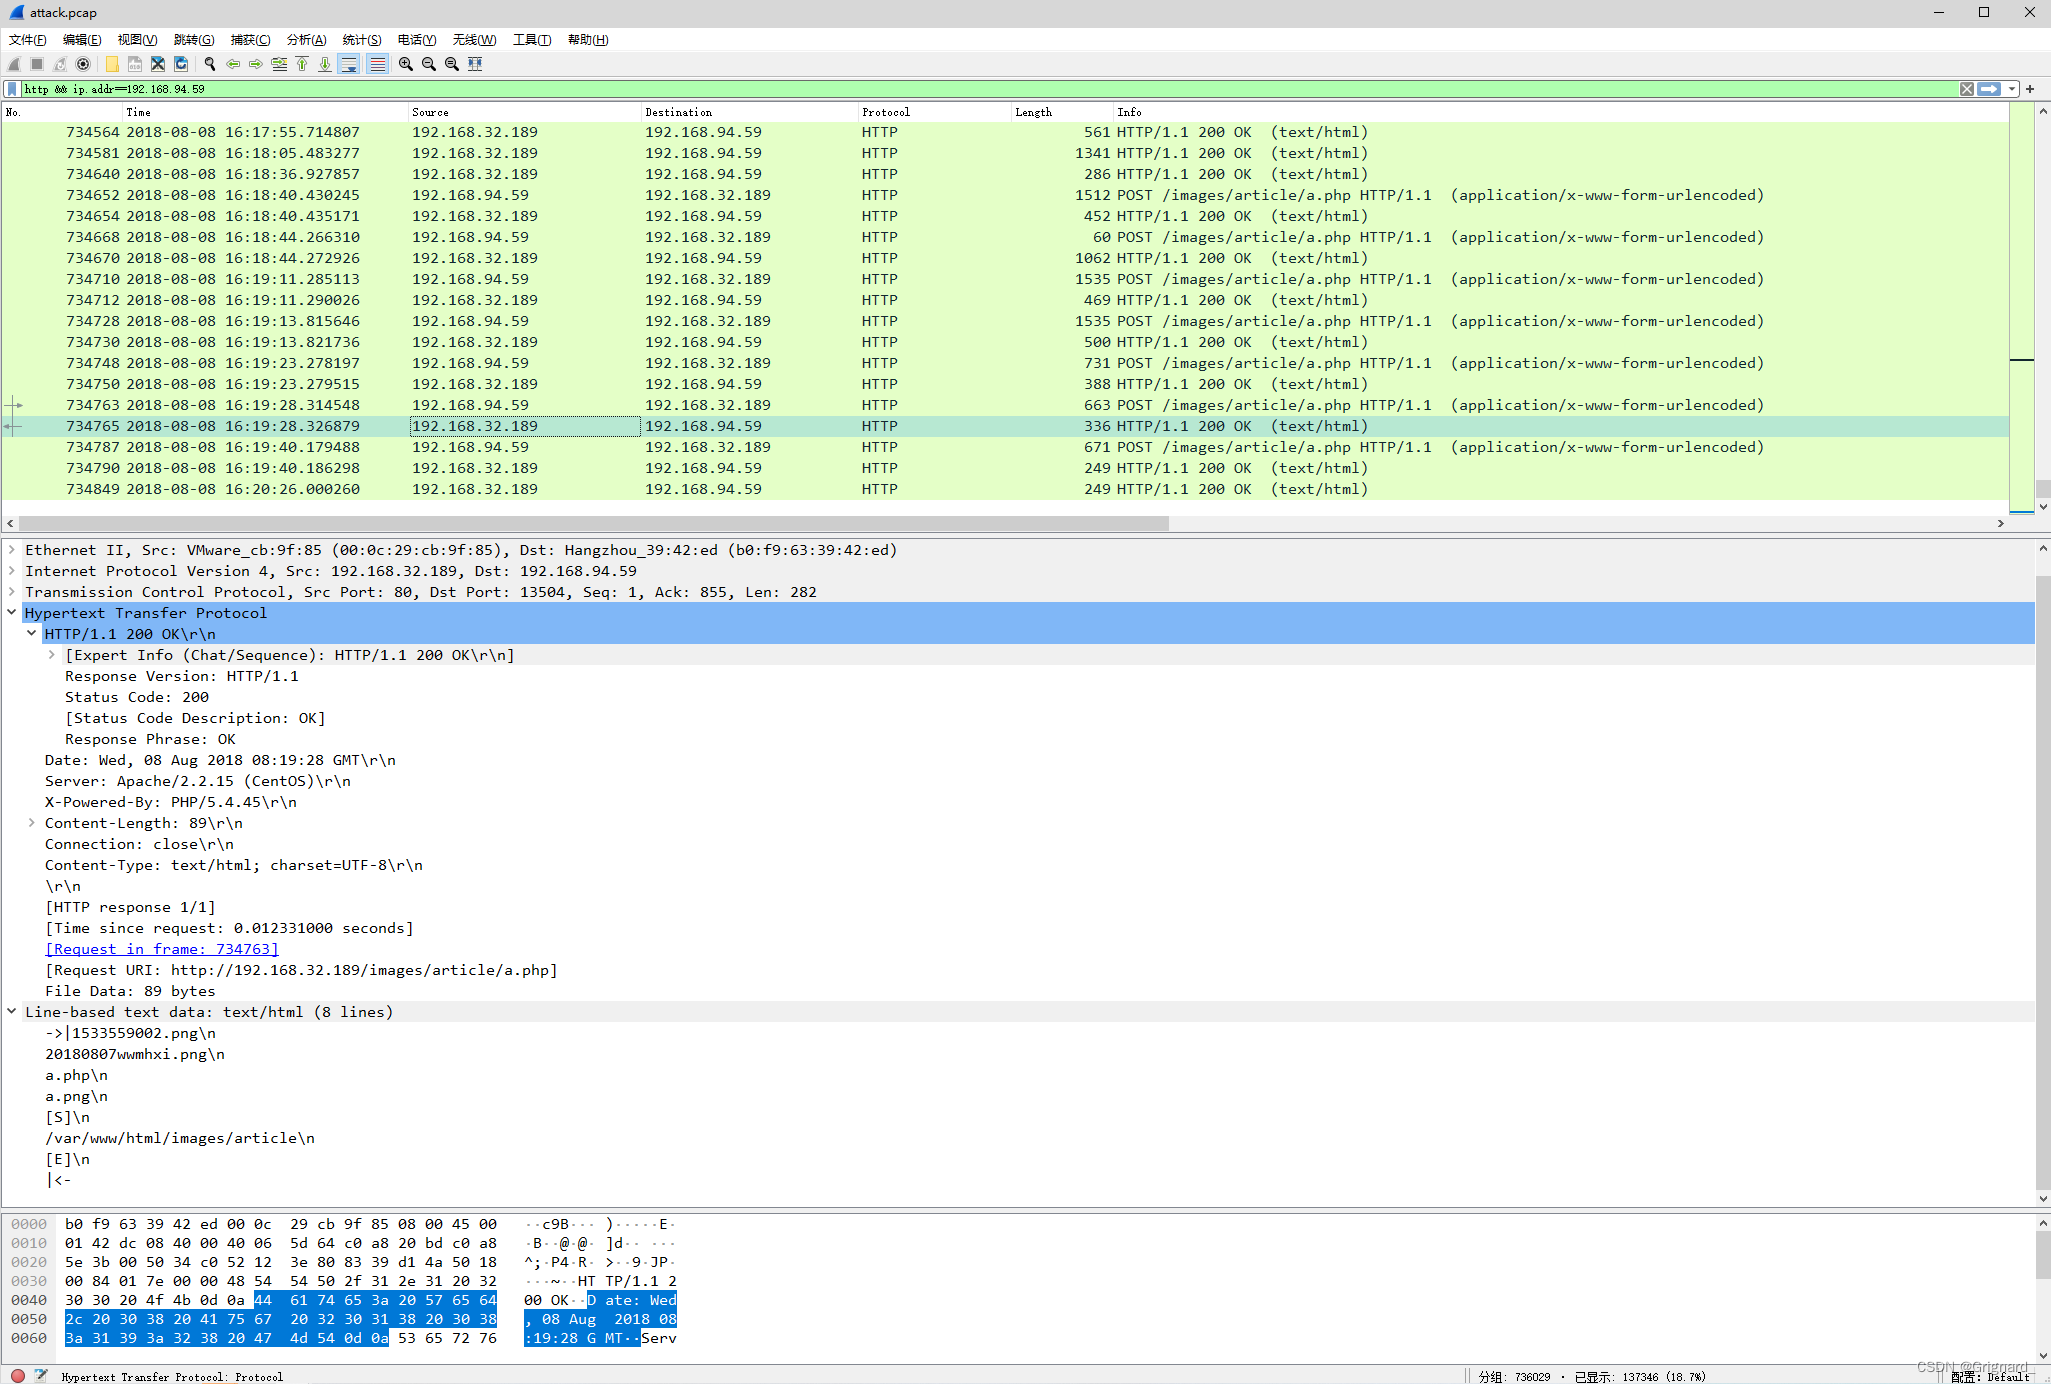Expand the Content-Length: 89 item
Screen dimensions: 2051x1384
31,823
